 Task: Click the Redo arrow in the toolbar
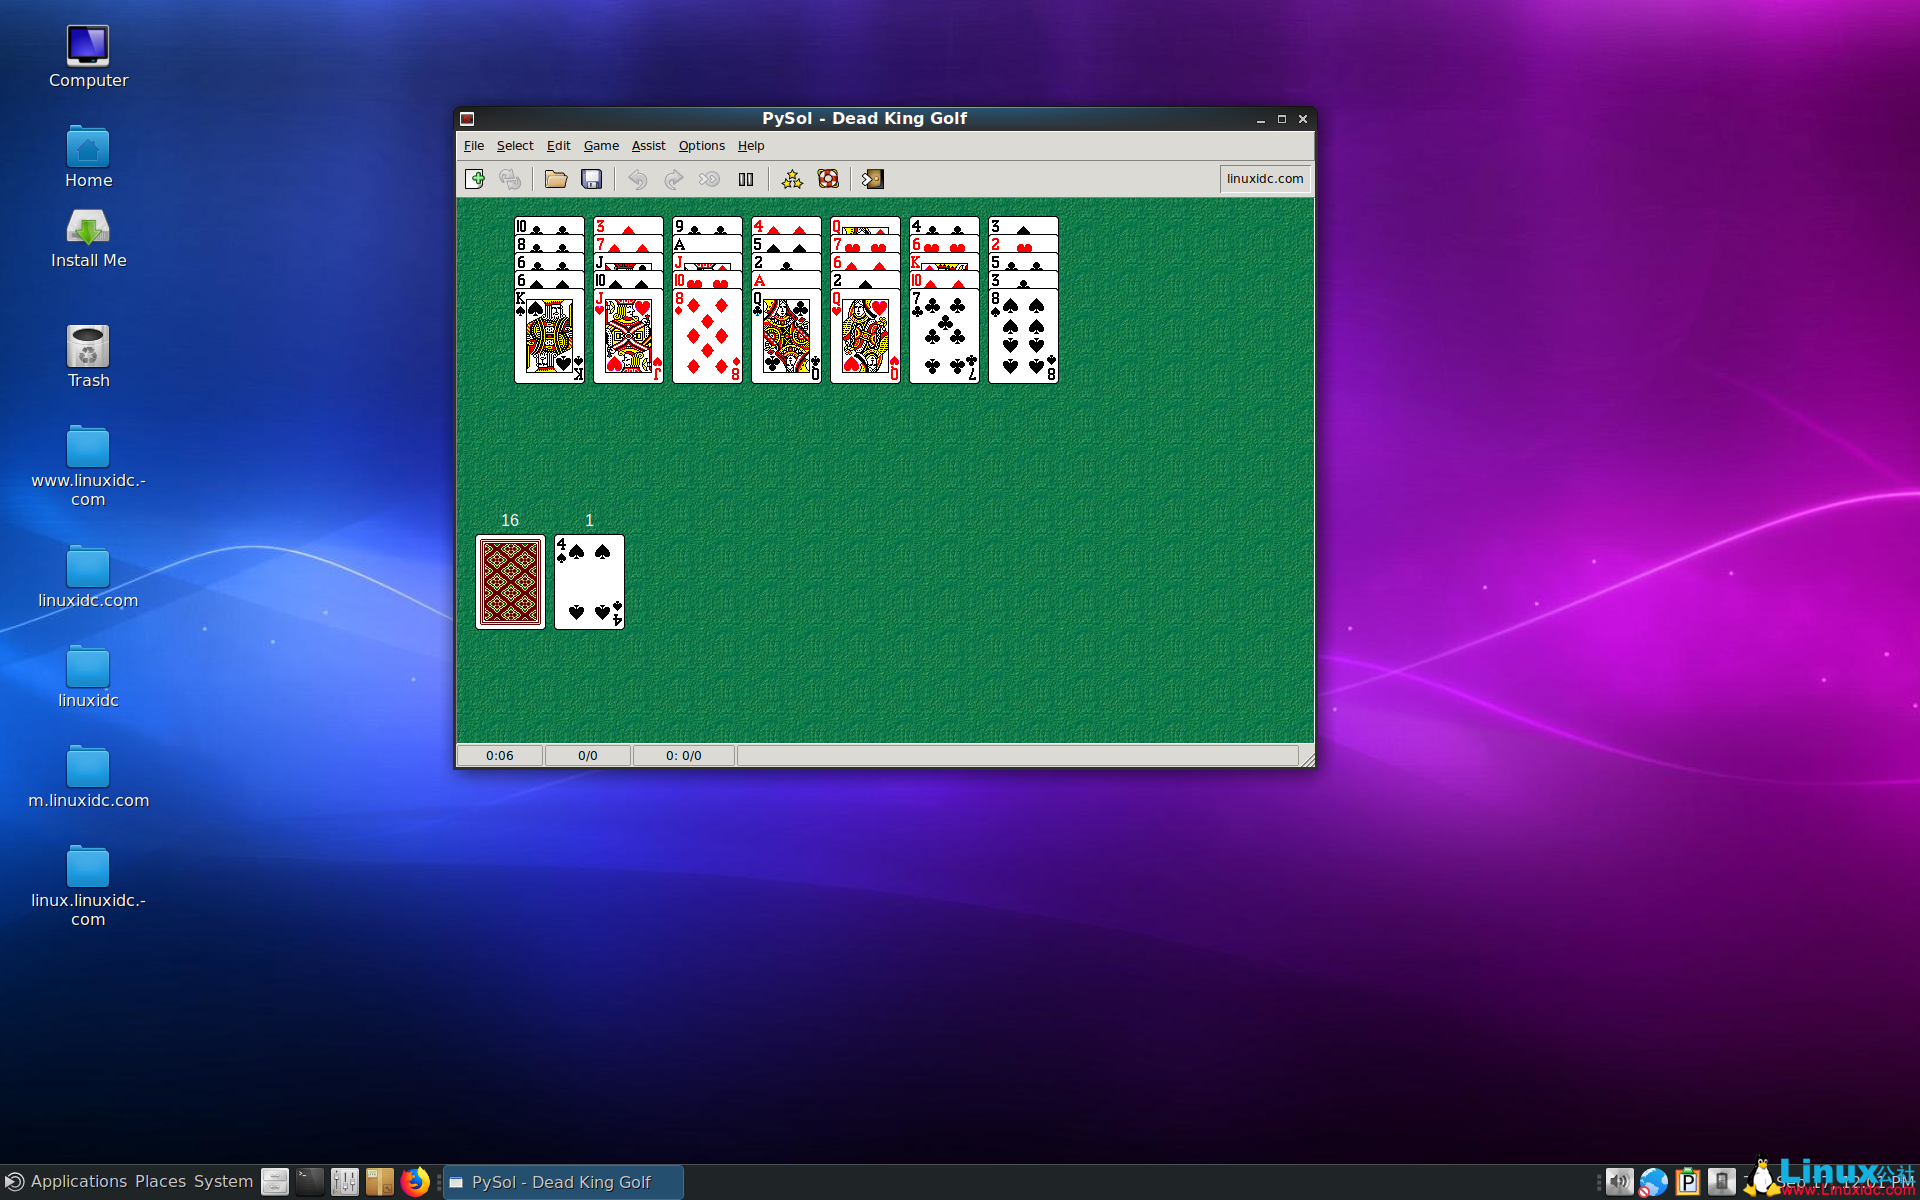tap(673, 179)
